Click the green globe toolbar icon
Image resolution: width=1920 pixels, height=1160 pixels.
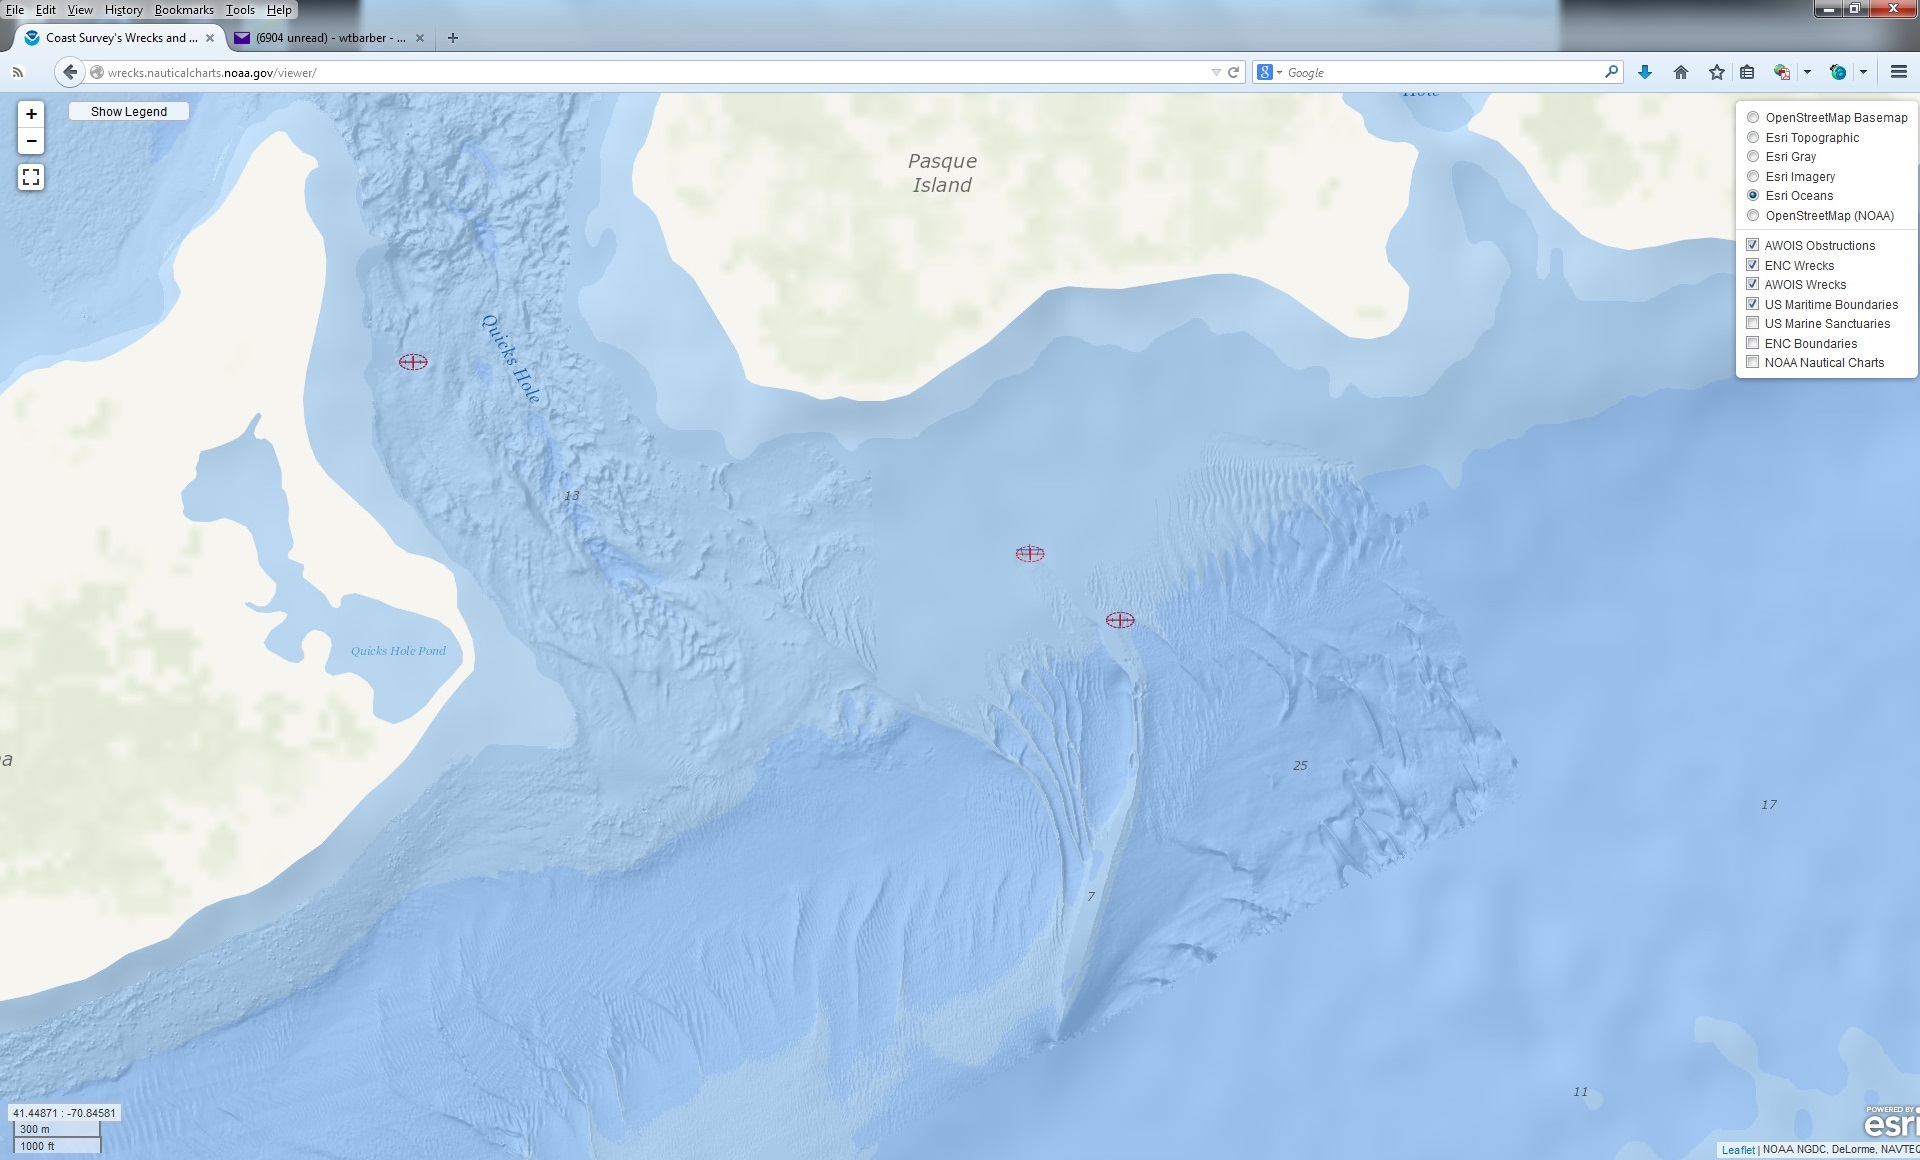point(1837,72)
